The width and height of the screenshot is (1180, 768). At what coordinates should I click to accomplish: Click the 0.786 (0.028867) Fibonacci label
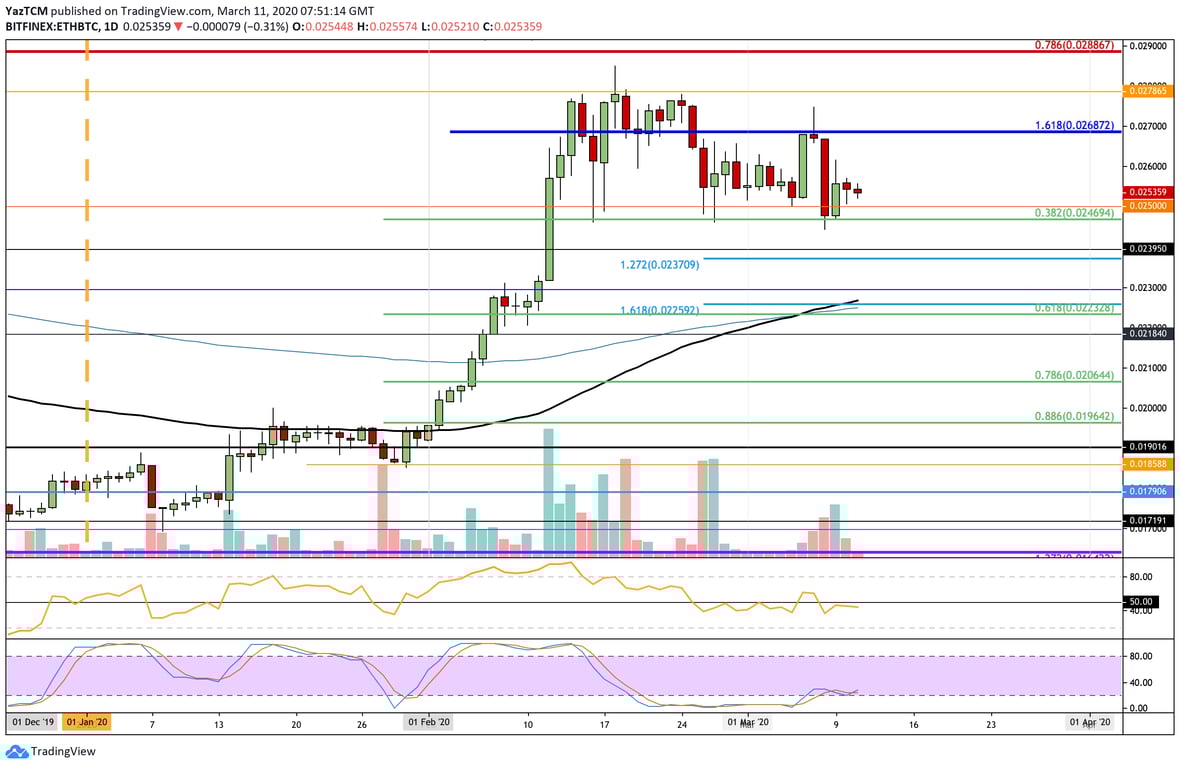click(1073, 47)
